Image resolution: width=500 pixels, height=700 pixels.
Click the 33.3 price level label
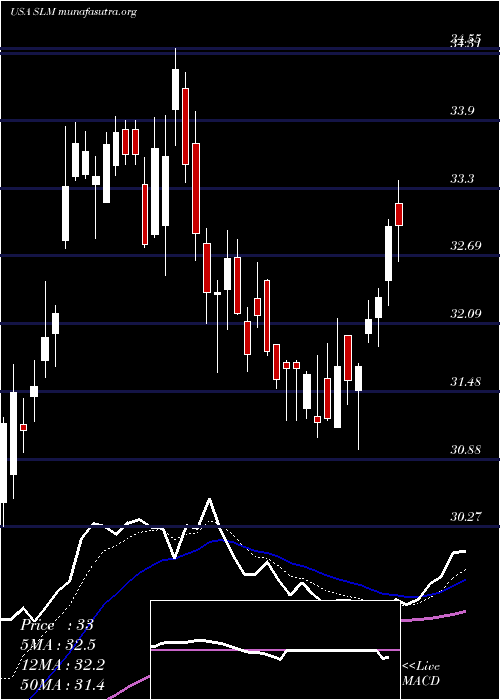point(462,179)
